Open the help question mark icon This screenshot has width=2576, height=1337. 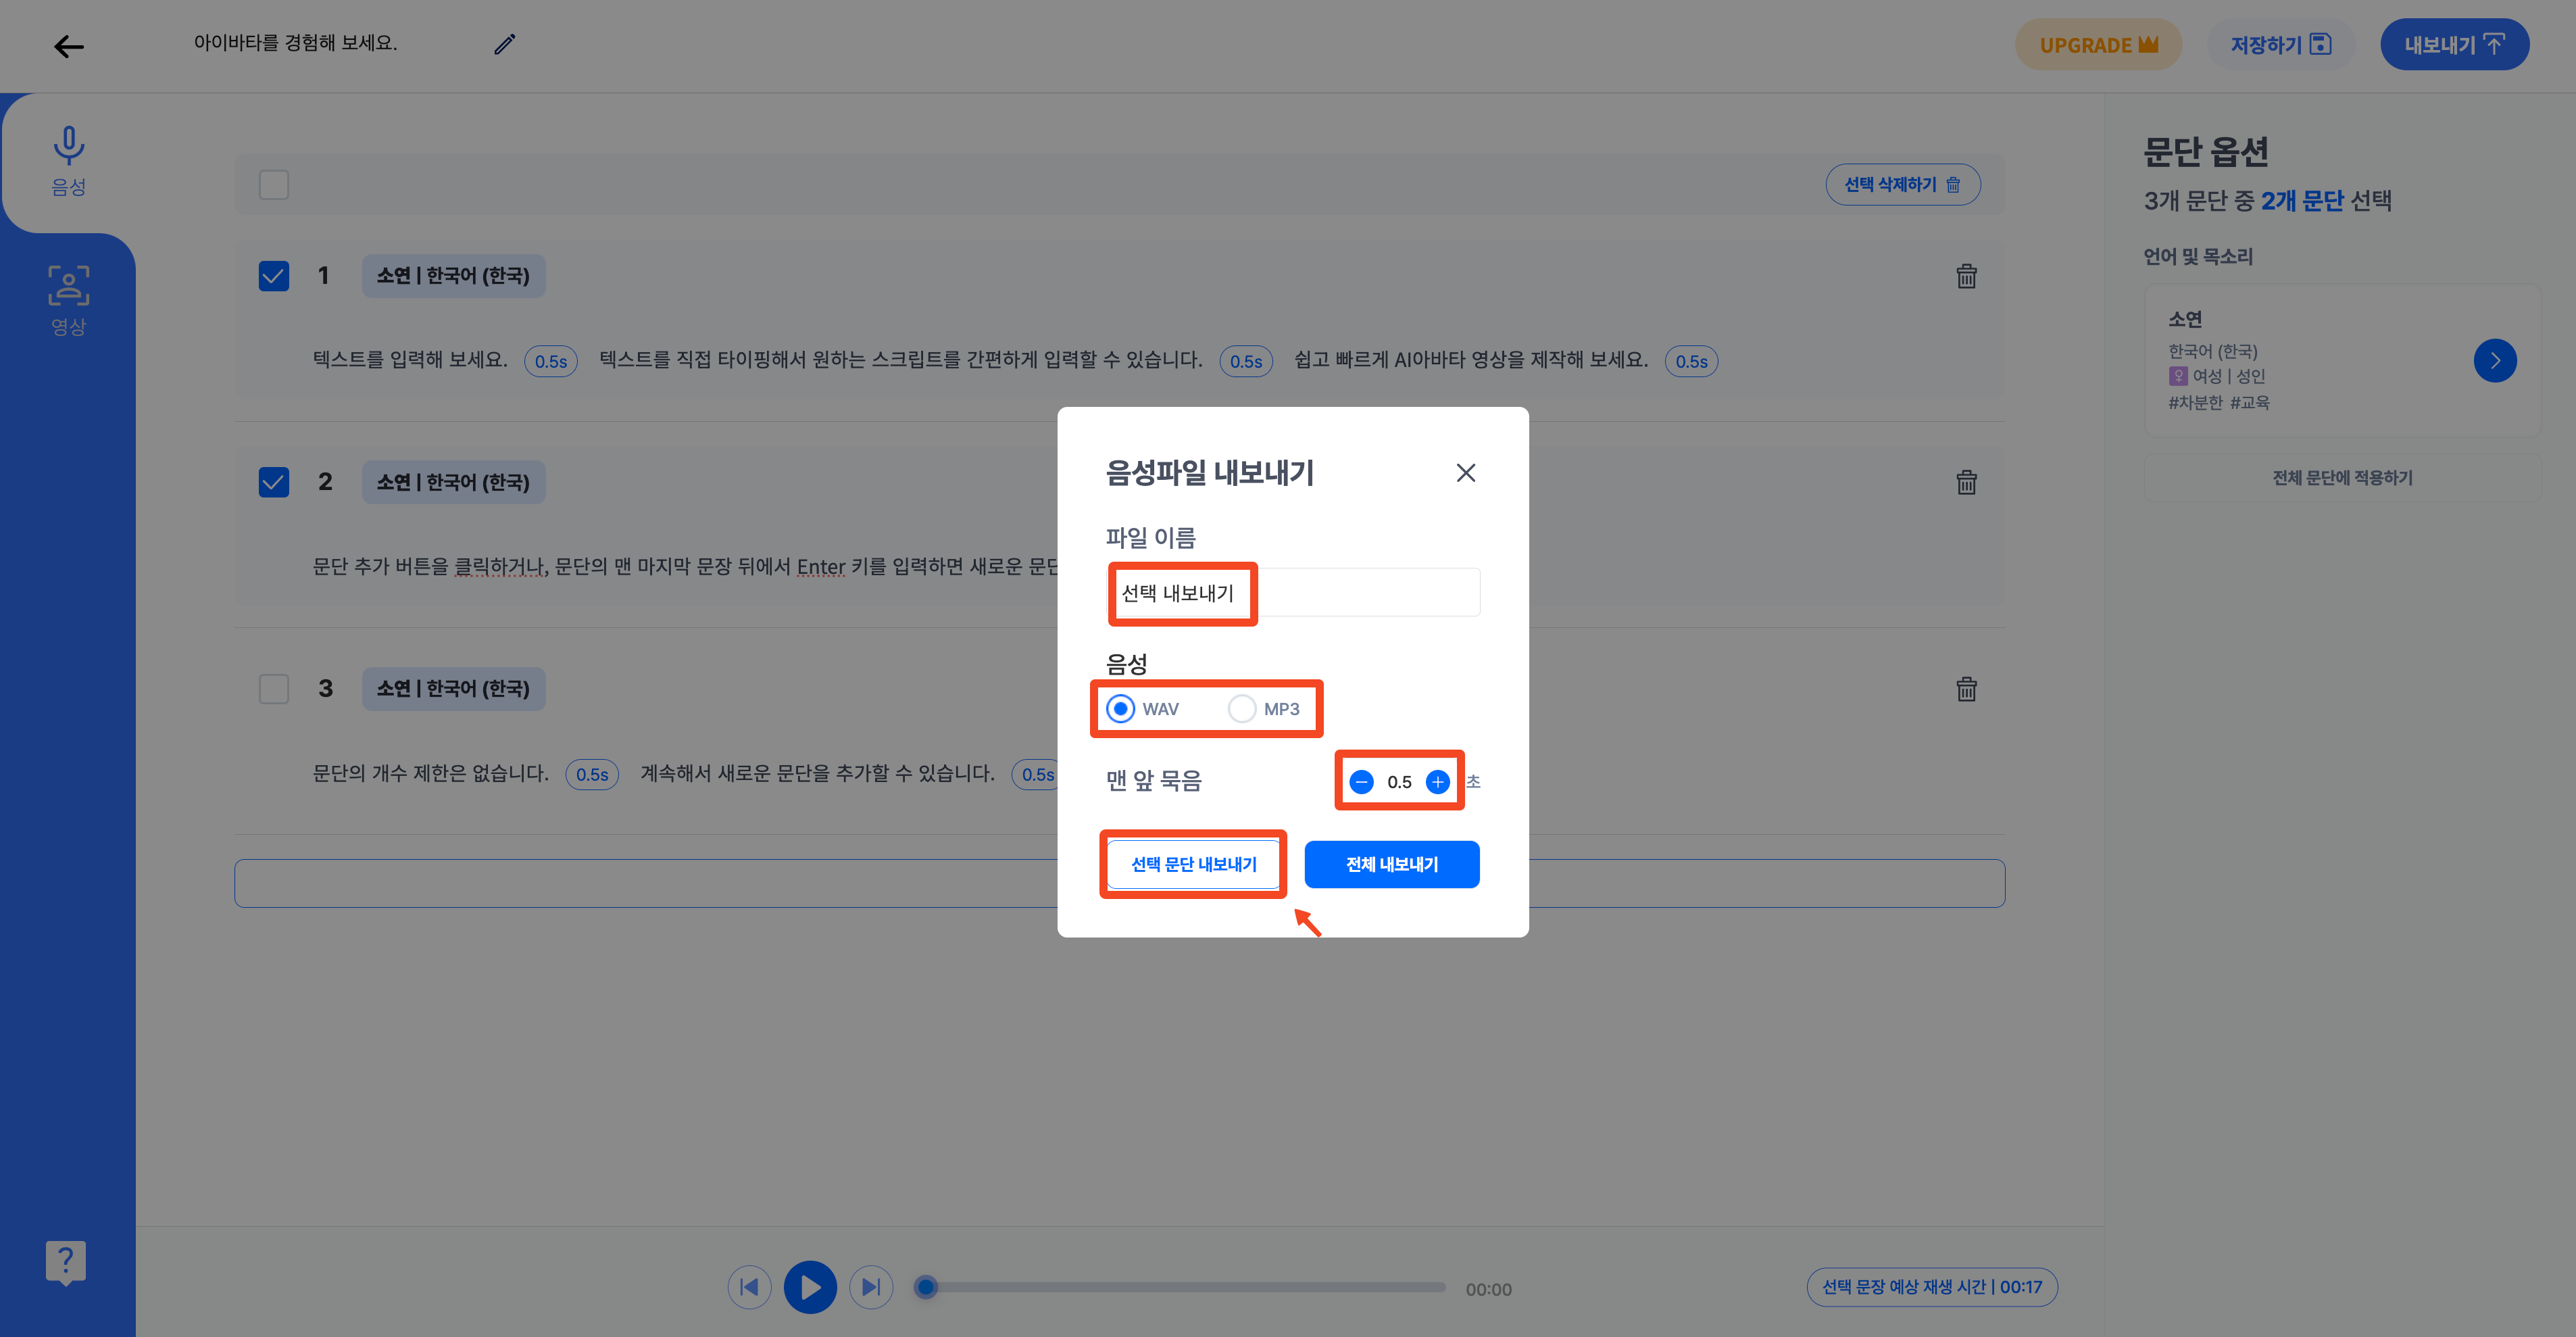[x=66, y=1262]
